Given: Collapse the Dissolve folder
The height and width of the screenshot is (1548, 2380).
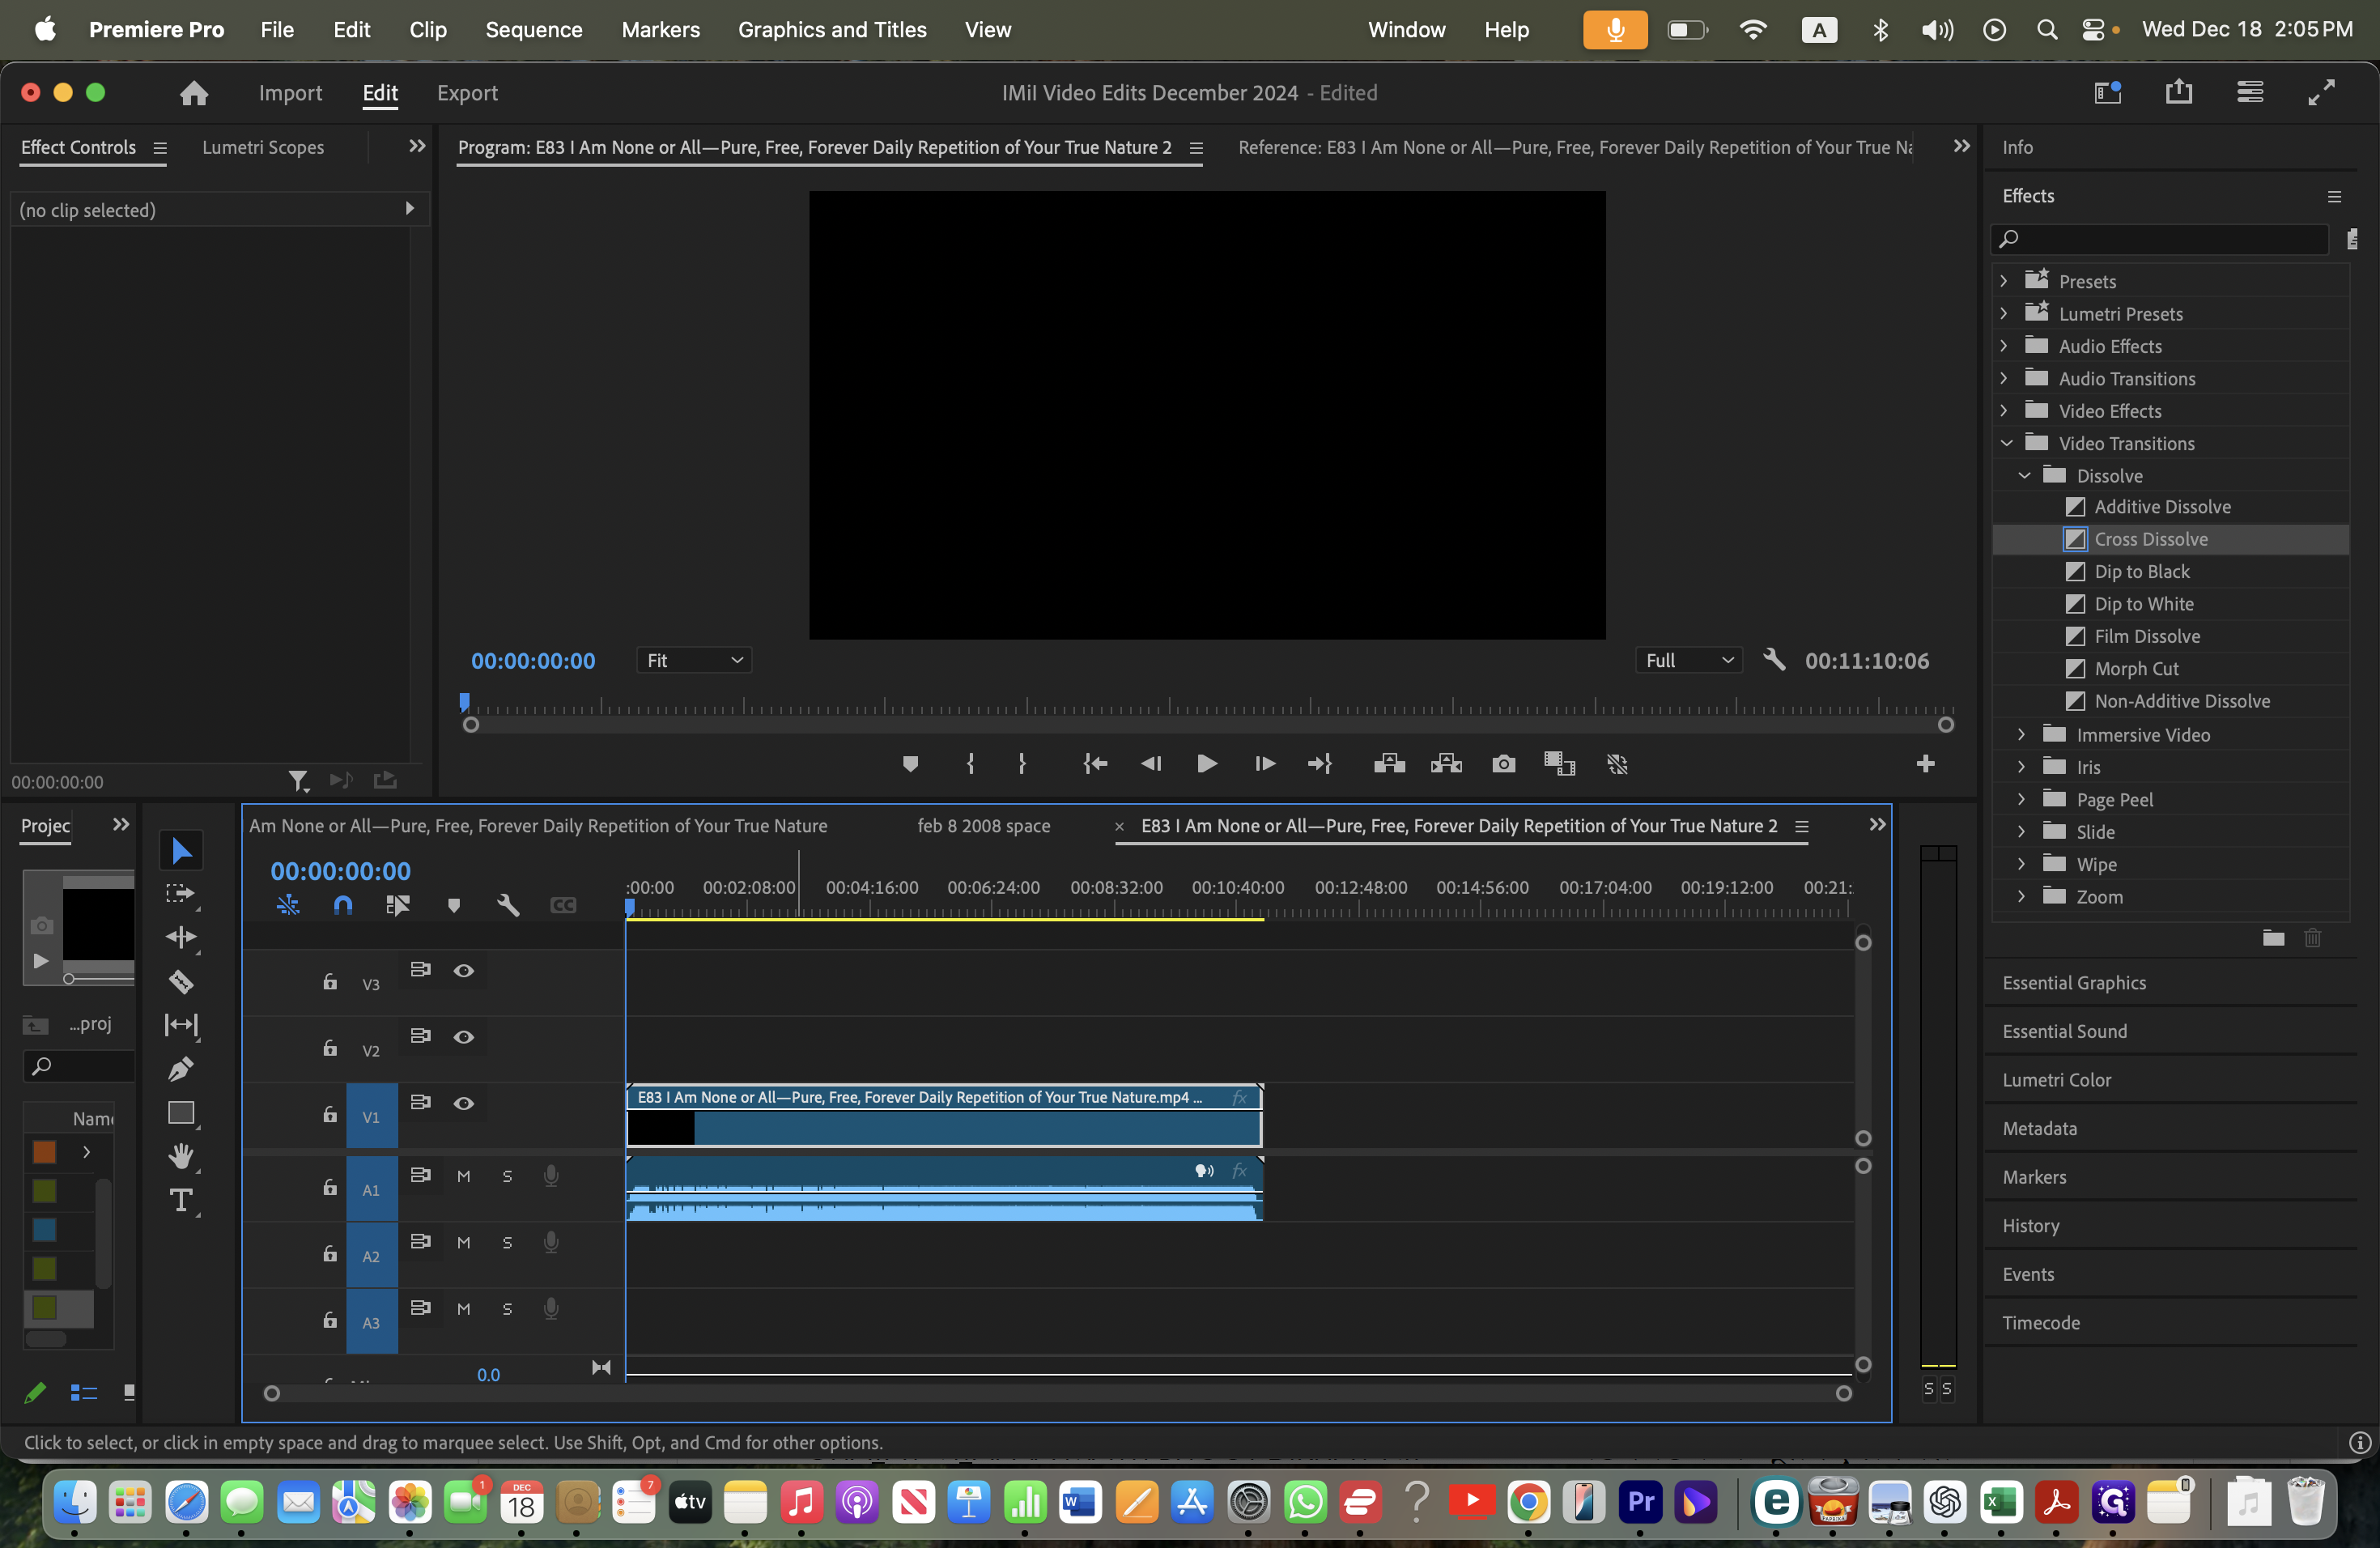Looking at the screenshot, I should pyautogui.click(x=2024, y=476).
